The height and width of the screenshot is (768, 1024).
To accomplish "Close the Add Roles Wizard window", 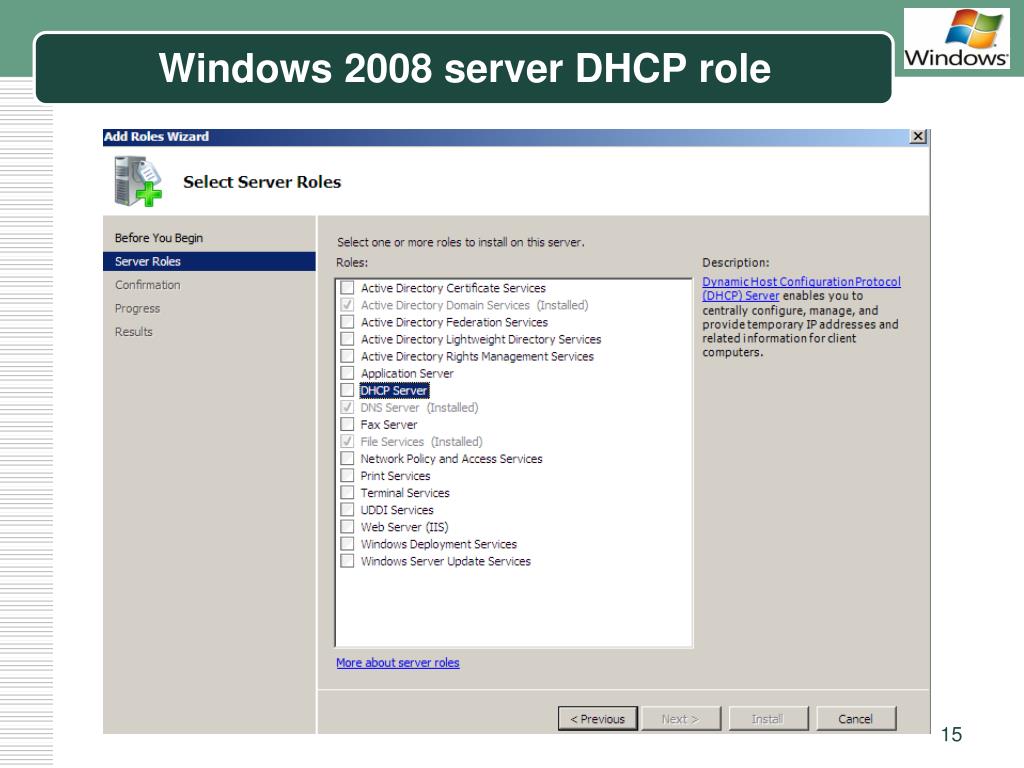I will pyautogui.click(x=918, y=136).
